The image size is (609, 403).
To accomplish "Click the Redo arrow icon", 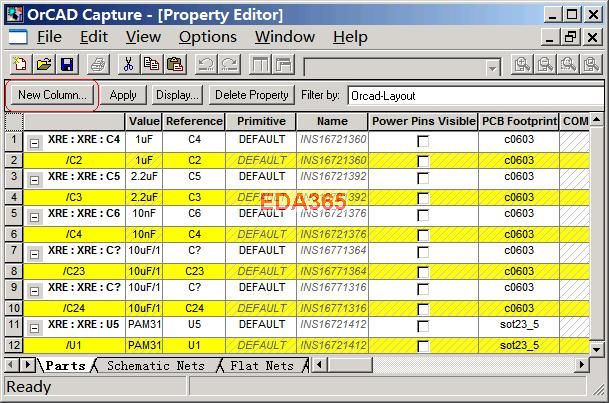I will coord(230,64).
